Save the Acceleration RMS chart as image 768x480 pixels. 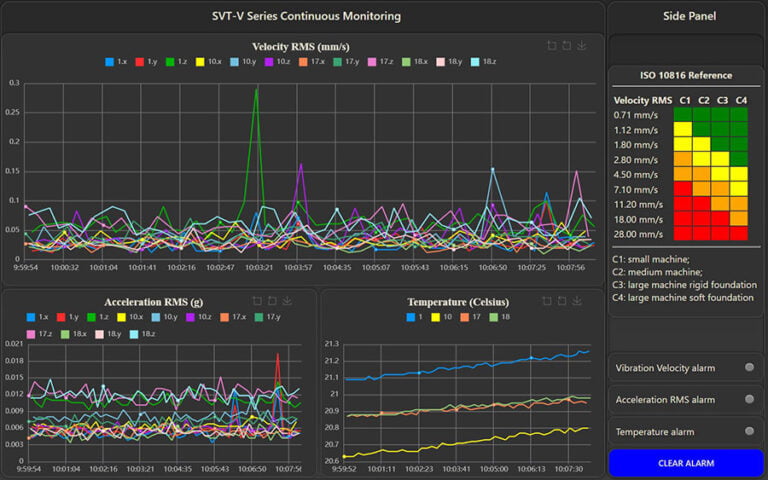pos(288,300)
